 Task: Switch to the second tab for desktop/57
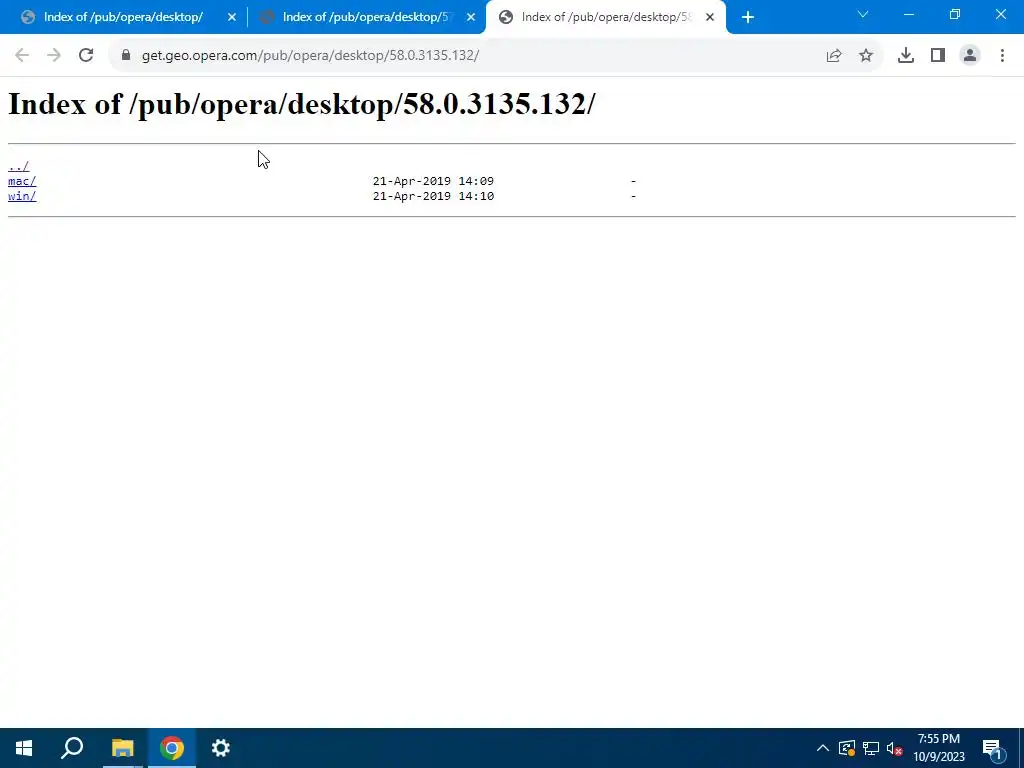click(x=367, y=17)
